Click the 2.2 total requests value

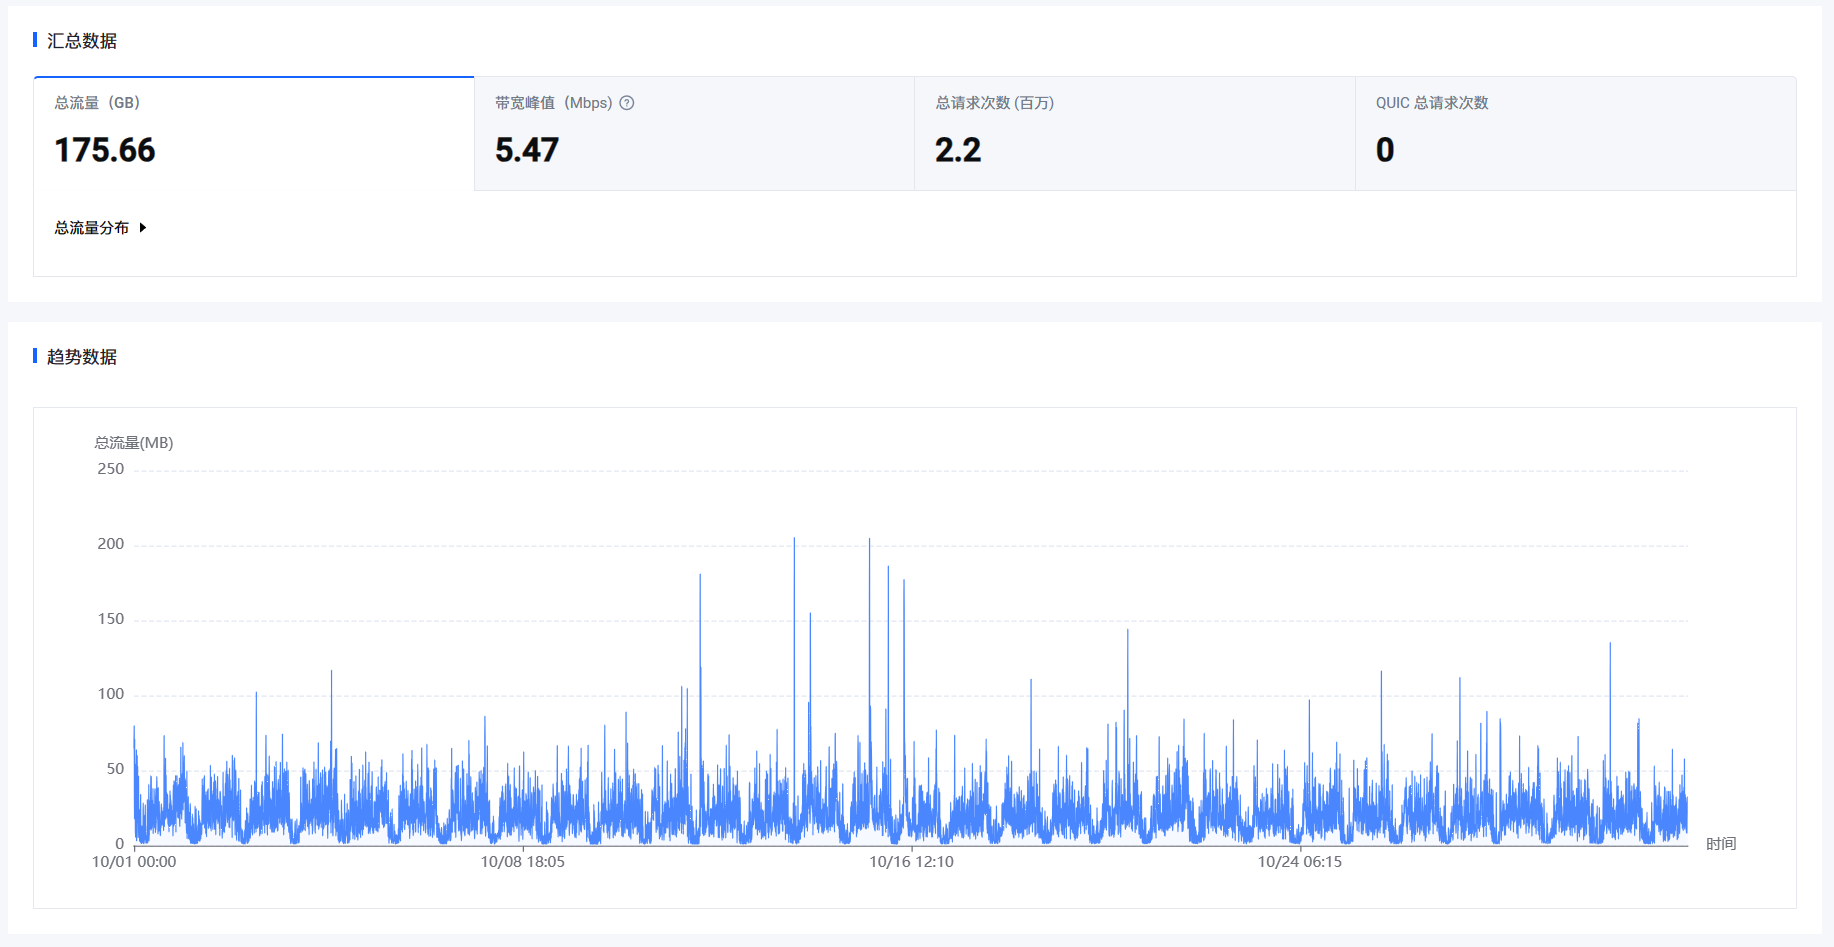pyautogui.click(x=958, y=150)
